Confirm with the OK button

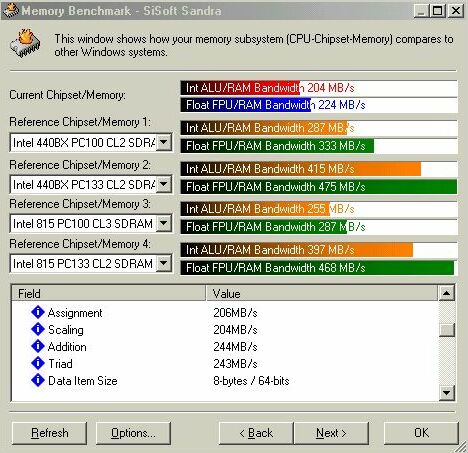421,433
